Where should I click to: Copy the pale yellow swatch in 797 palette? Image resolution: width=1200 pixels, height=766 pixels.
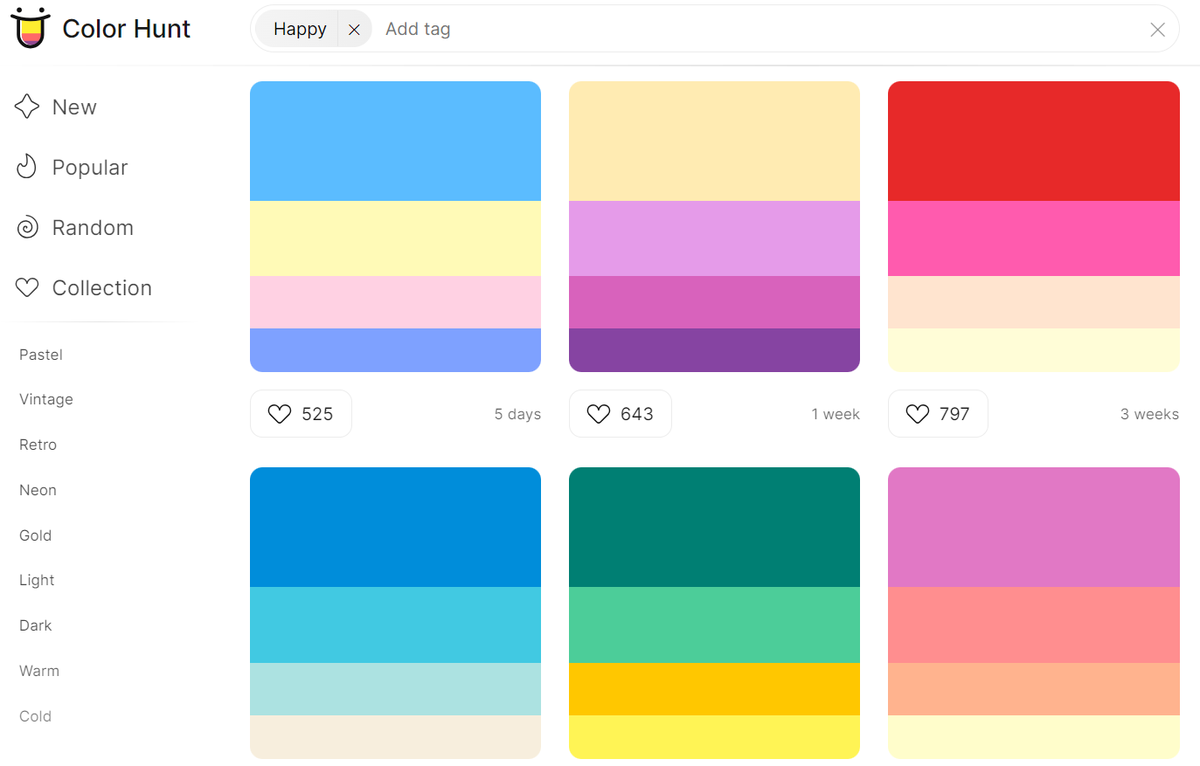point(1034,350)
